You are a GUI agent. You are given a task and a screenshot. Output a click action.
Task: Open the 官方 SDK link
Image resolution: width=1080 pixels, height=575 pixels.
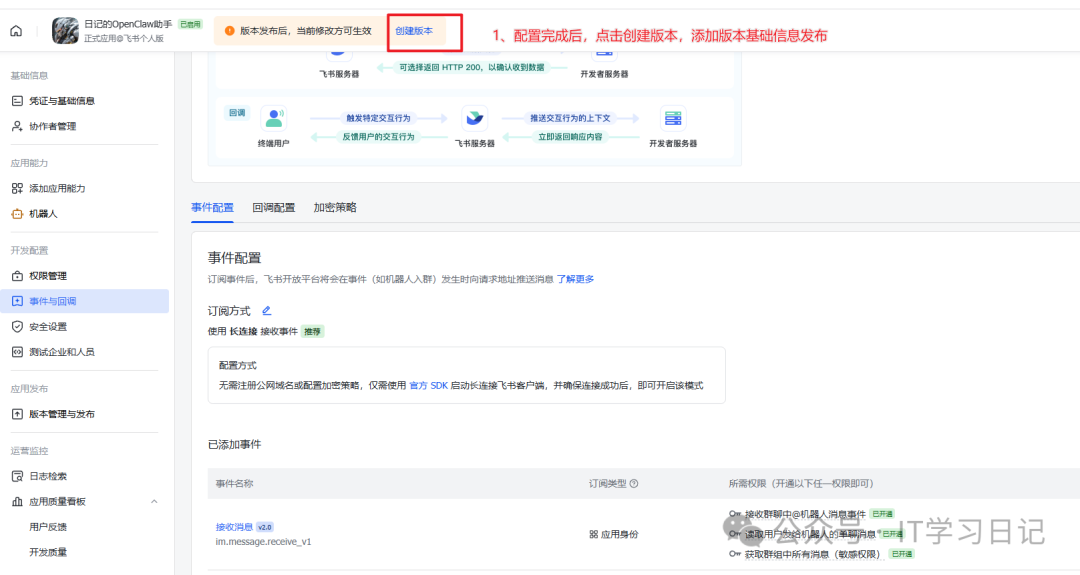[x=428, y=386]
